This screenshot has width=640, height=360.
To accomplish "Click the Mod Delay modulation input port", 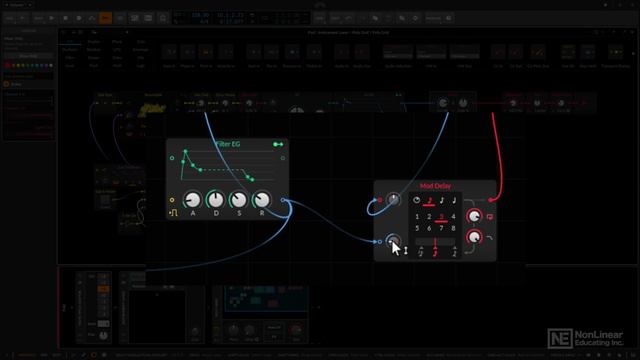I will (x=379, y=242).
